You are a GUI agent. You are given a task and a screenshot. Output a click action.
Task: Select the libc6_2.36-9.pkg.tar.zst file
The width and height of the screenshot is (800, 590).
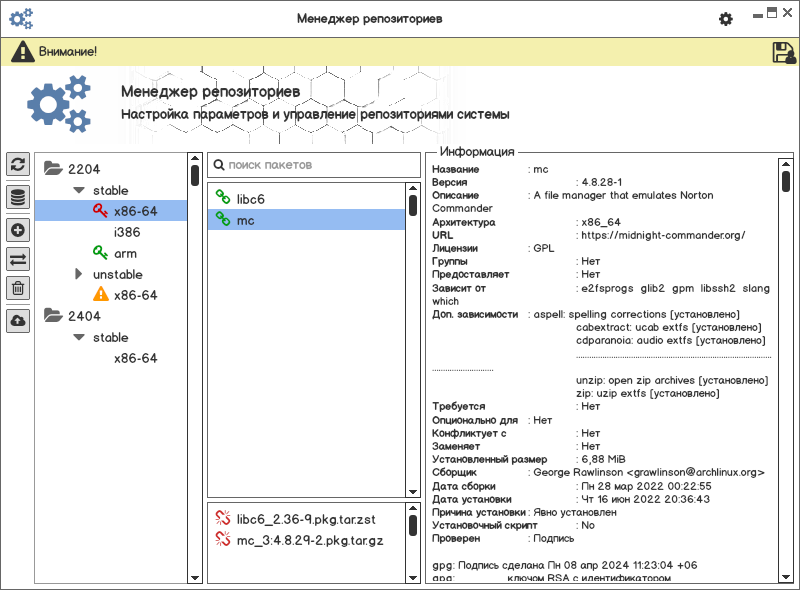(305, 519)
